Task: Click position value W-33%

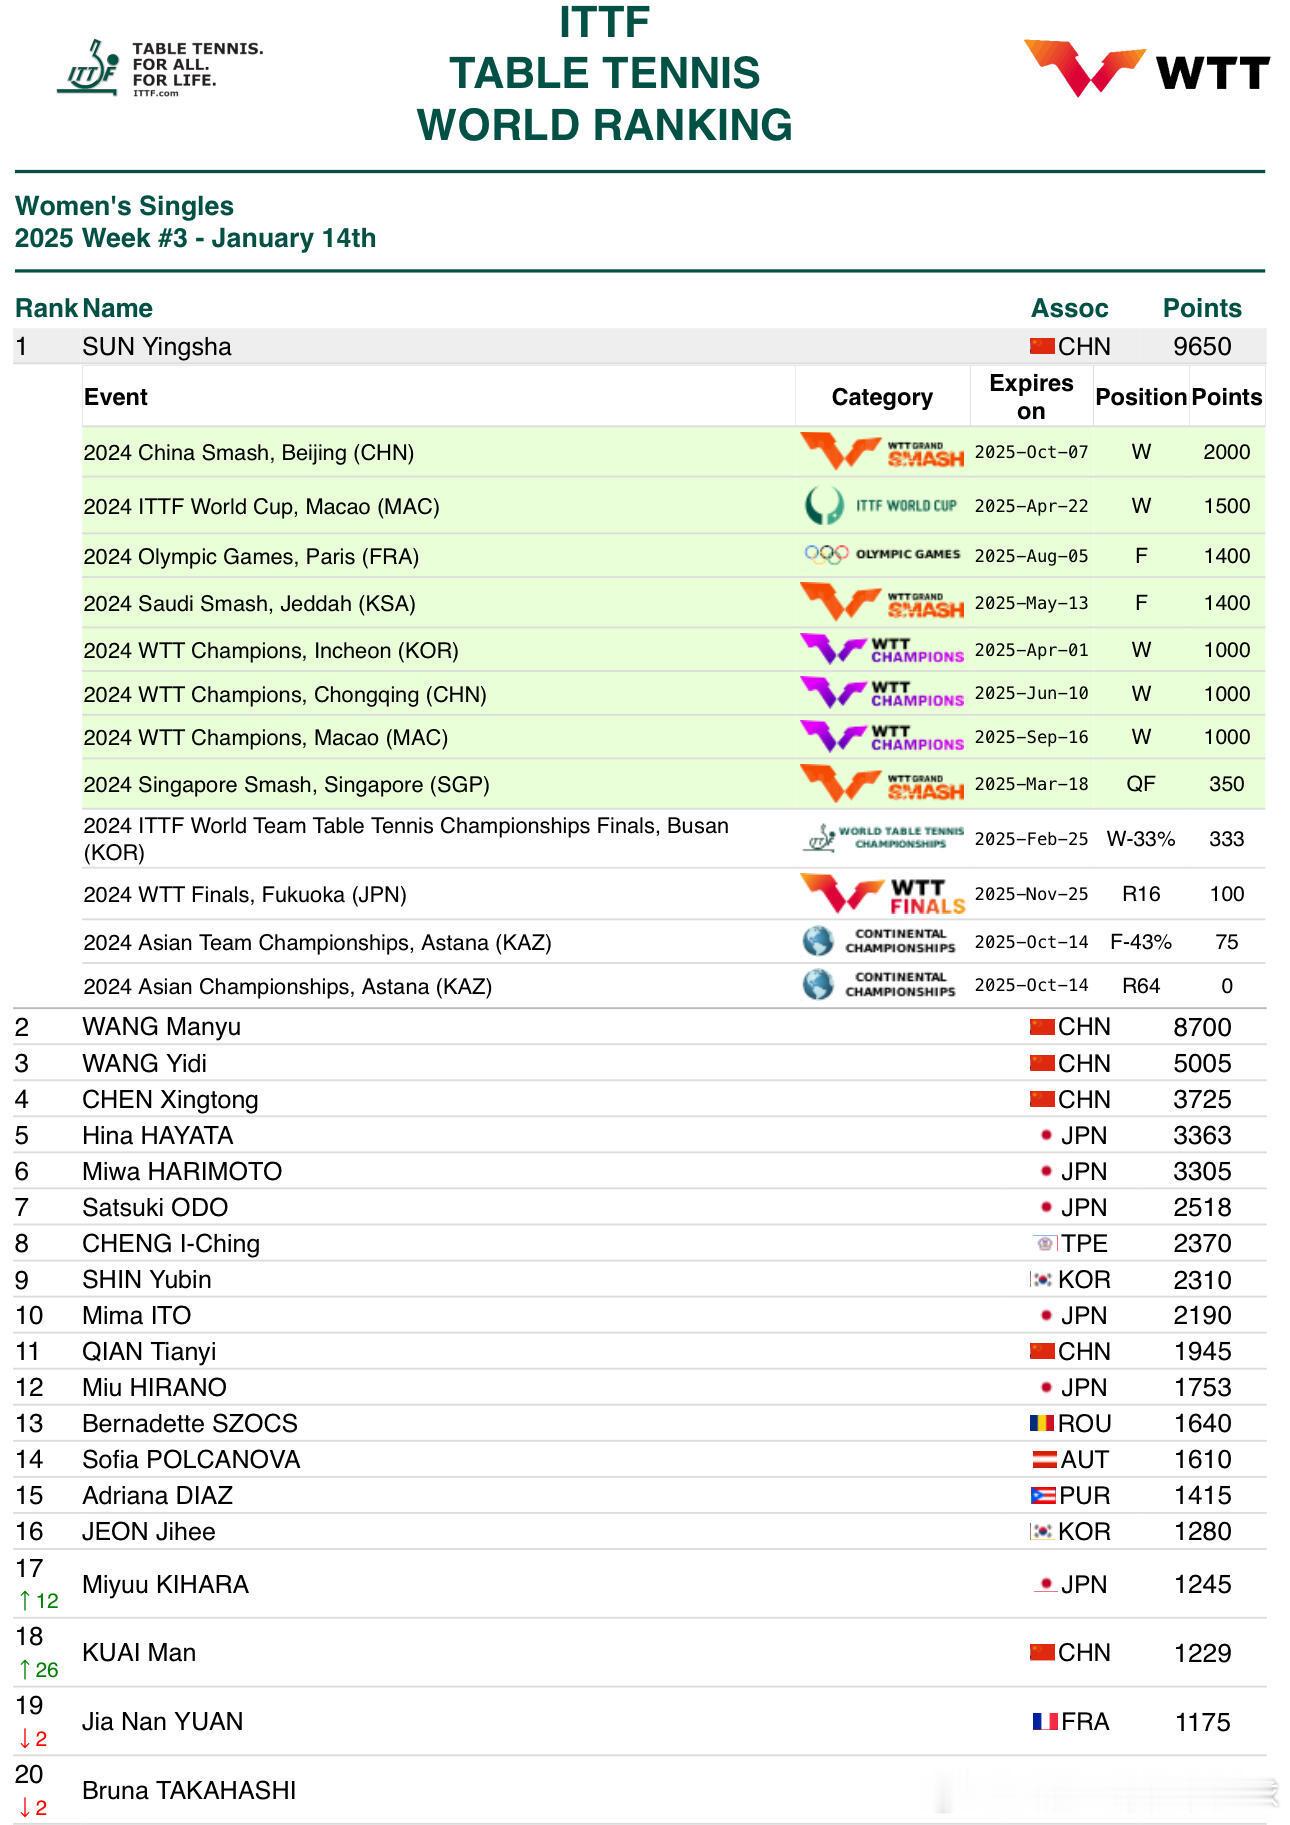Action: pyautogui.click(x=1141, y=839)
